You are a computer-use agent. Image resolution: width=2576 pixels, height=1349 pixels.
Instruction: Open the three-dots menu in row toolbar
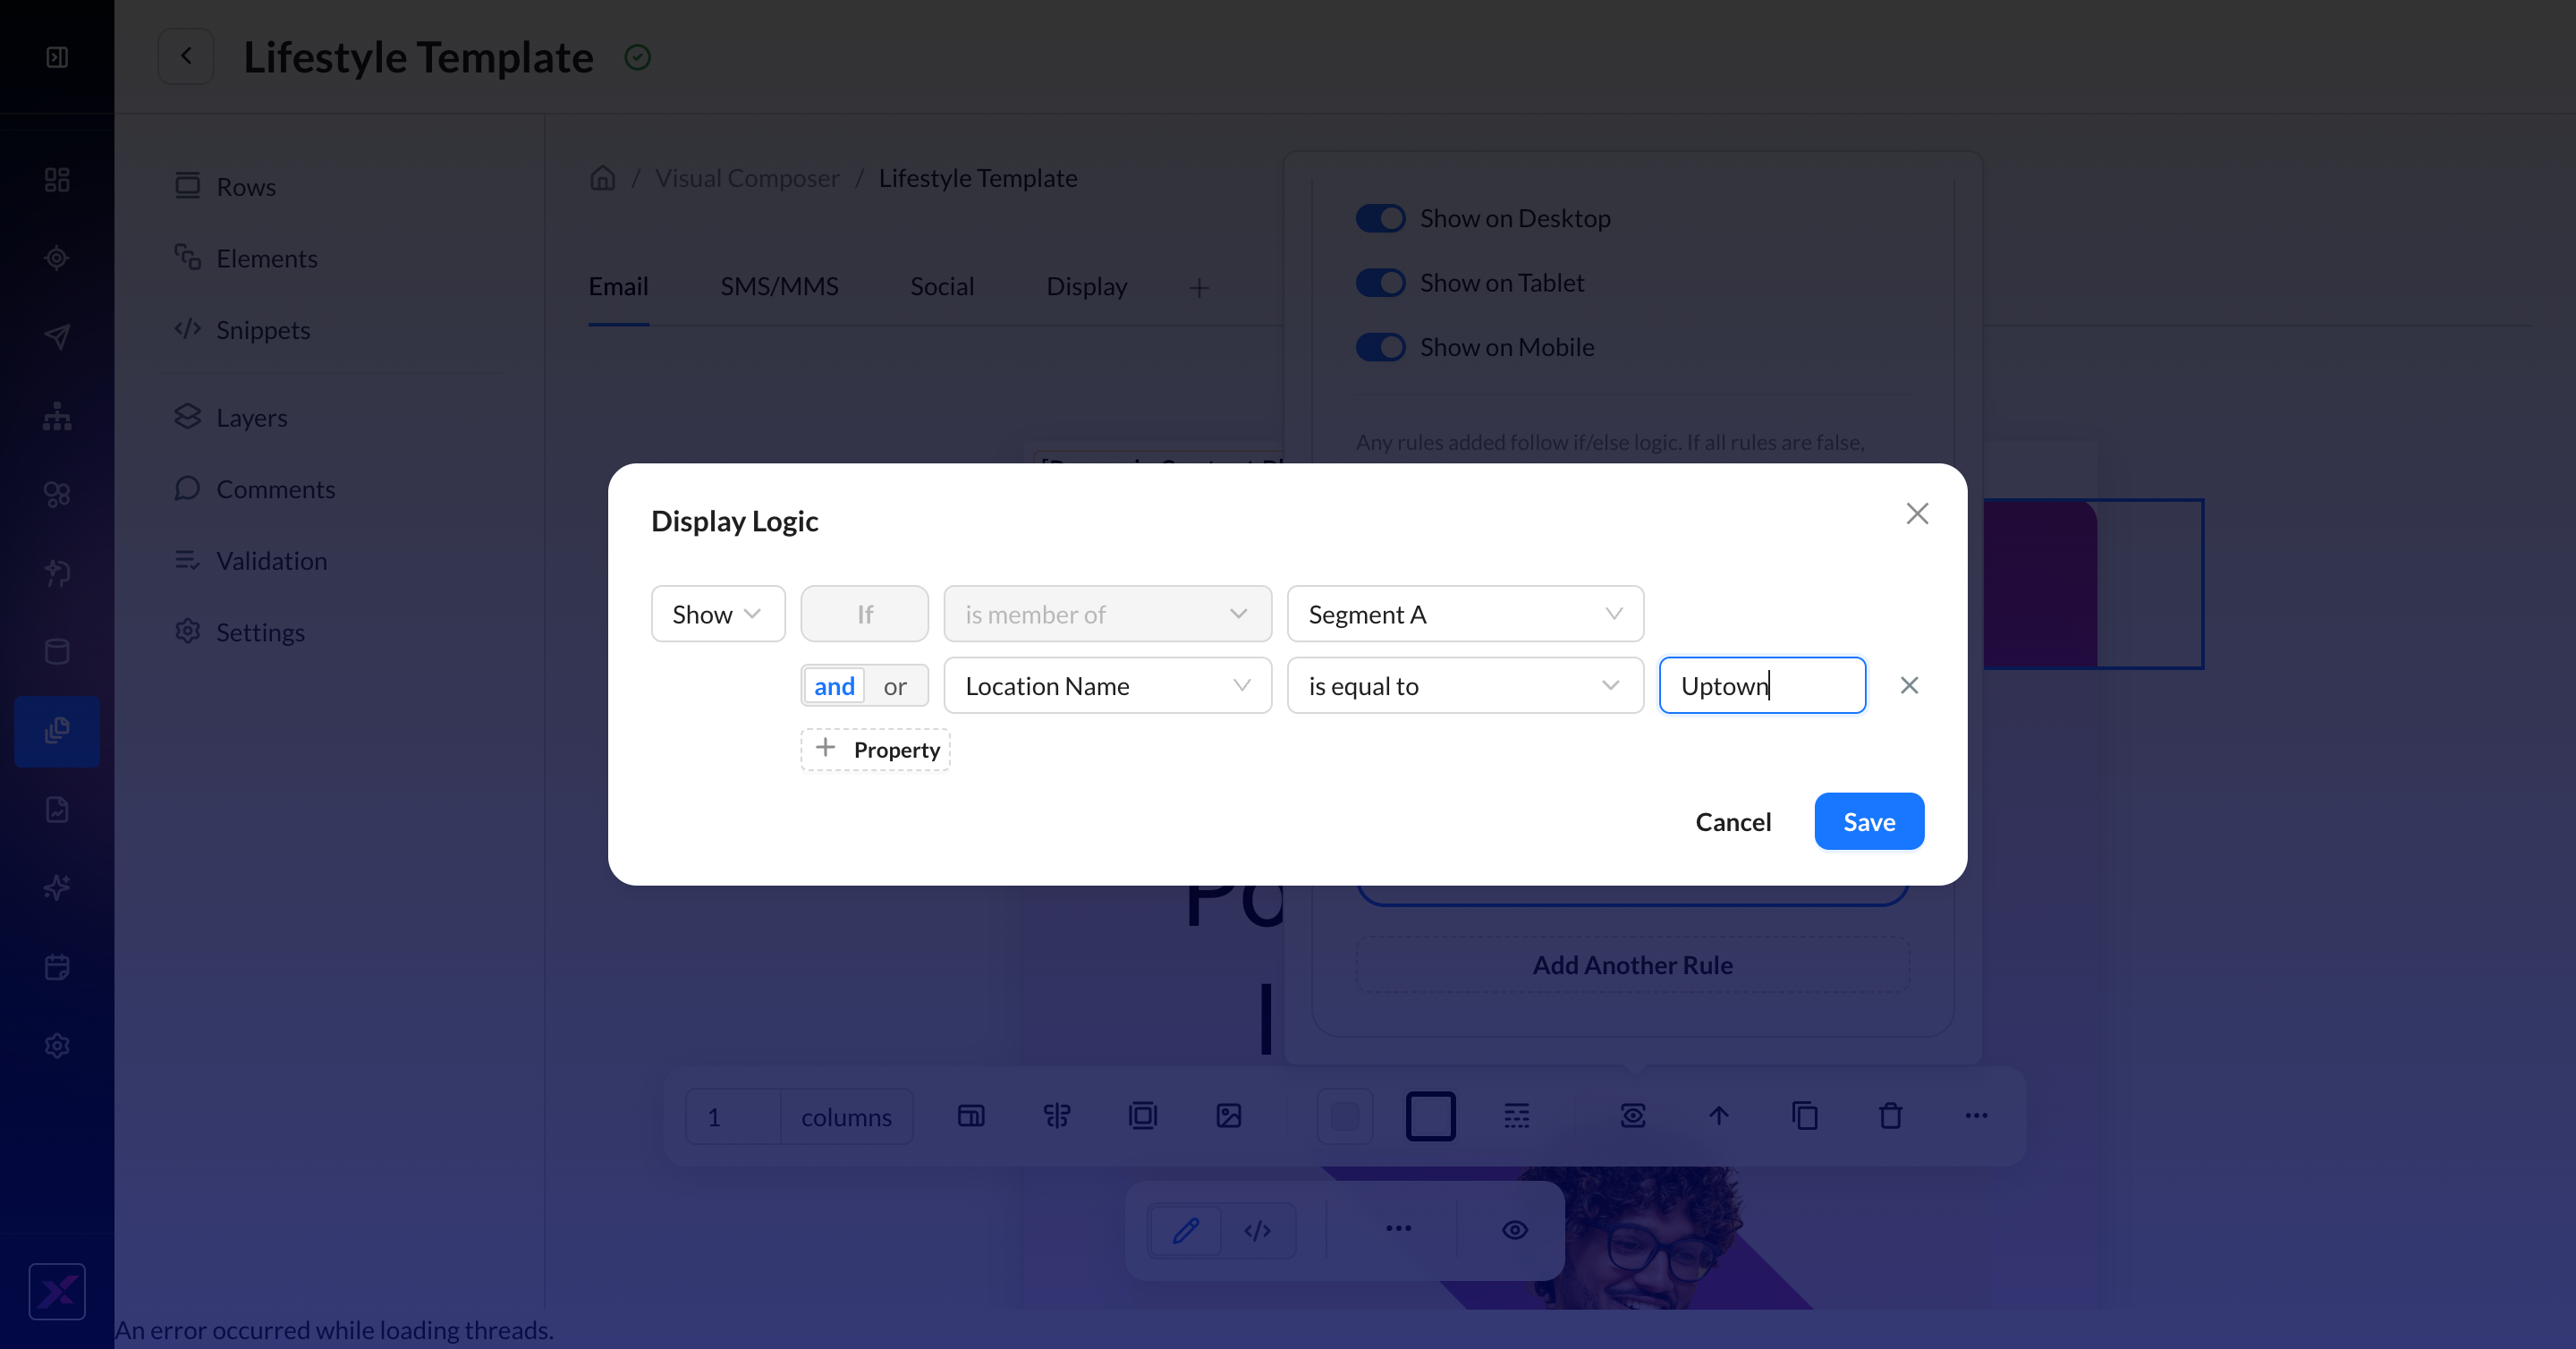pyautogui.click(x=1976, y=1116)
